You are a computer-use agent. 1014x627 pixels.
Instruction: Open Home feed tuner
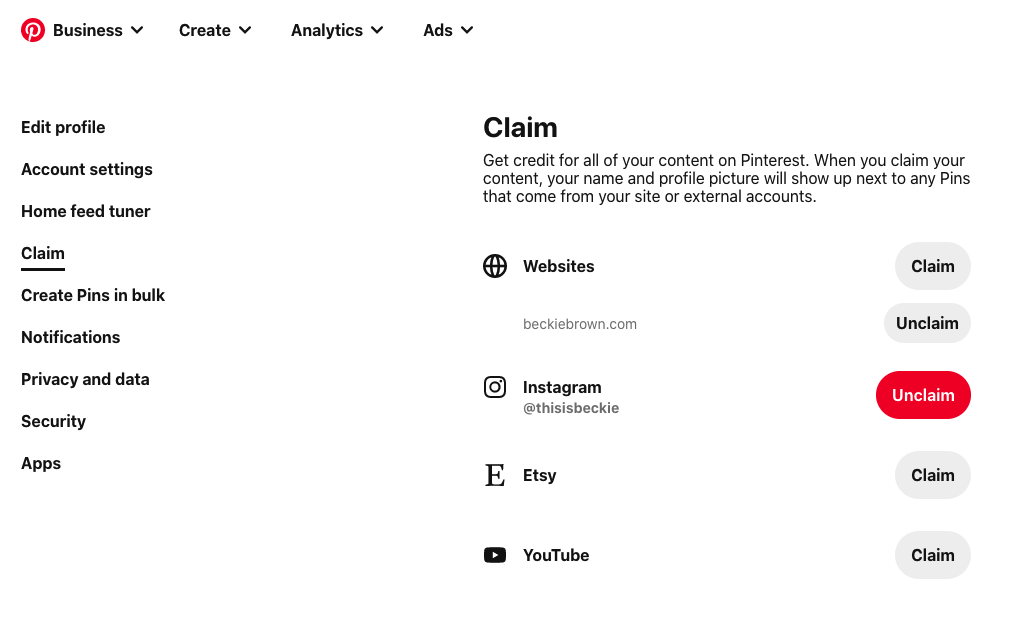(85, 211)
